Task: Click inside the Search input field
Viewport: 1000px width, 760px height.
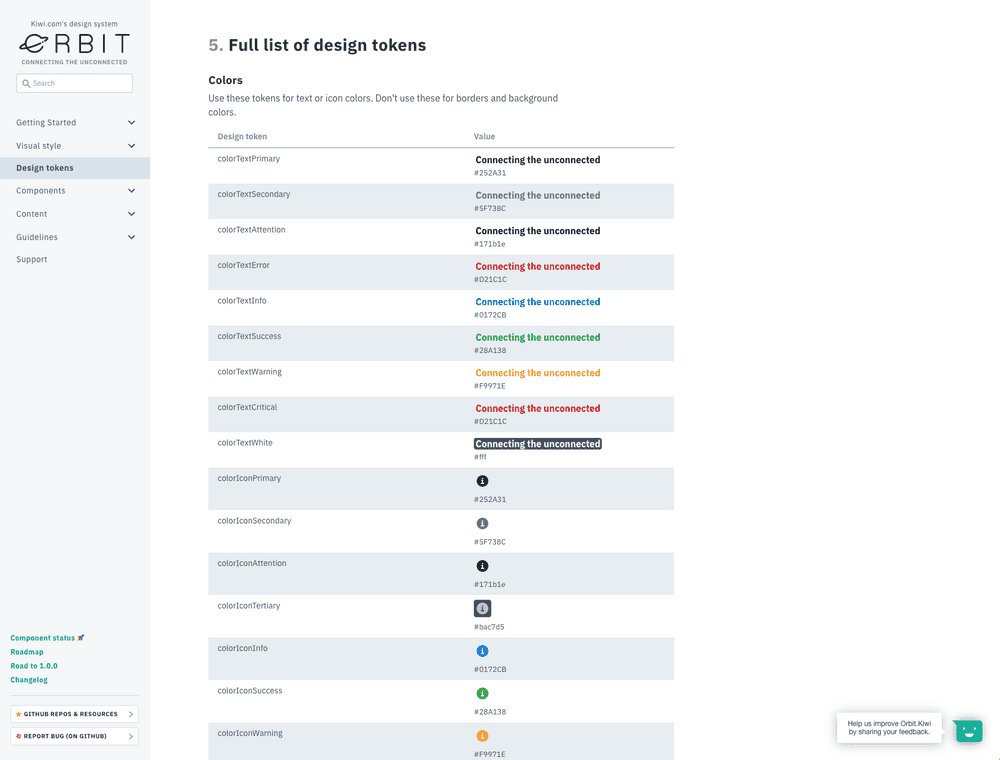Action: pyautogui.click(x=74, y=83)
